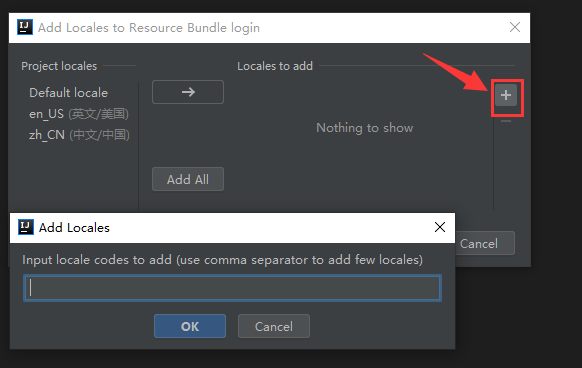This screenshot has width=582, height=368.
Task: Click the right arrow move button
Action: [188, 92]
